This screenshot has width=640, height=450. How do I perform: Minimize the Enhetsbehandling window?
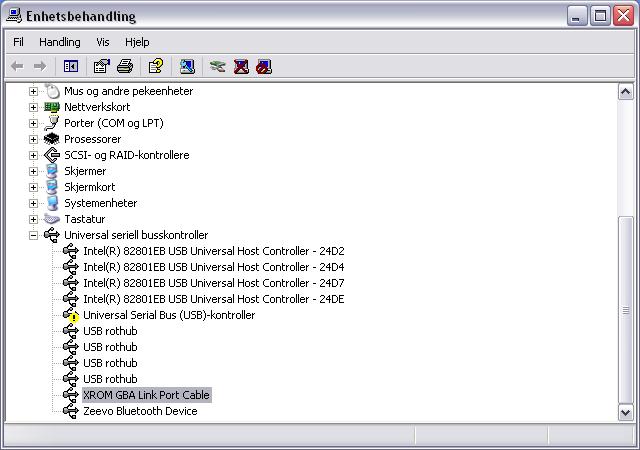point(577,16)
